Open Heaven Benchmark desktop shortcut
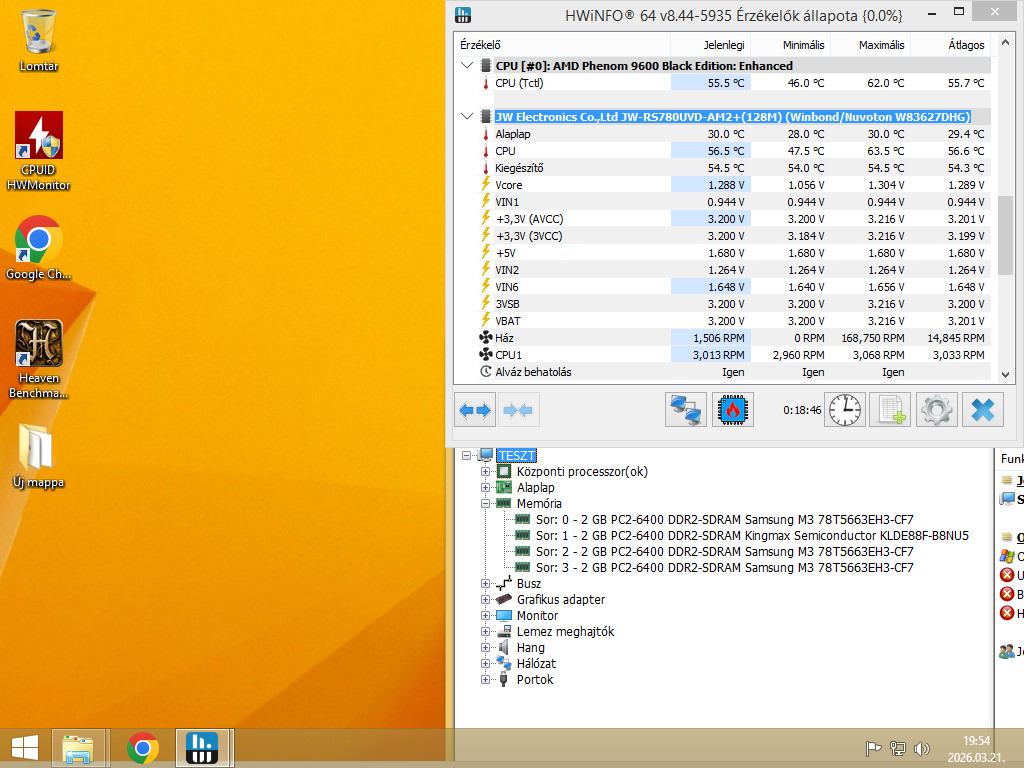This screenshot has width=1024, height=768. (x=39, y=359)
